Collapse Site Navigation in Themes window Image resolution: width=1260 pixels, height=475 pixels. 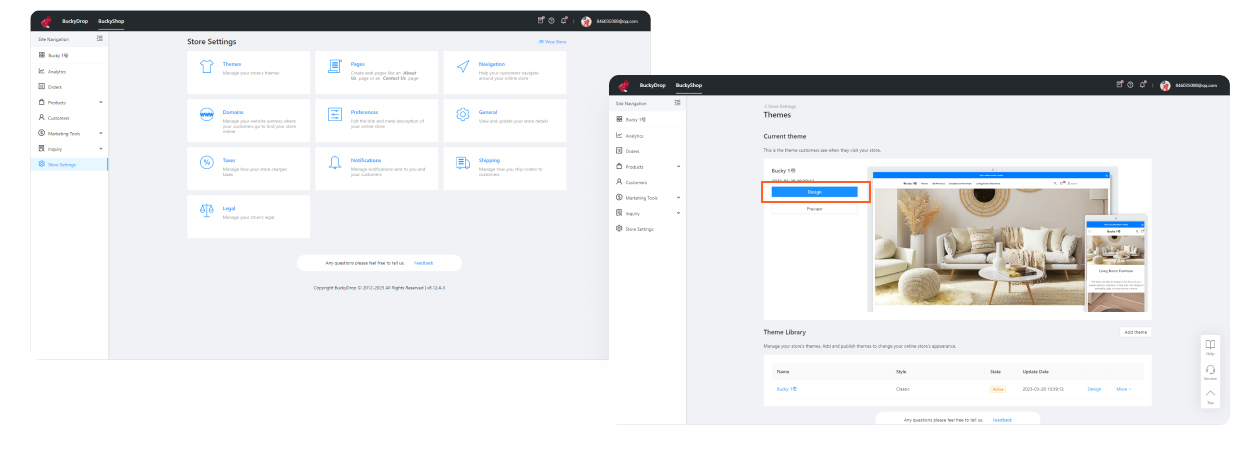(678, 102)
